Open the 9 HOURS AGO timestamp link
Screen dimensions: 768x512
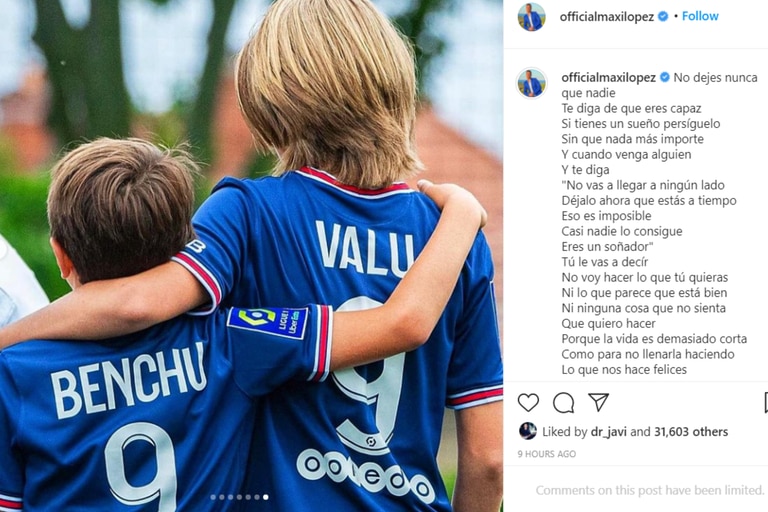pyautogui.click(x=547, y=454)
